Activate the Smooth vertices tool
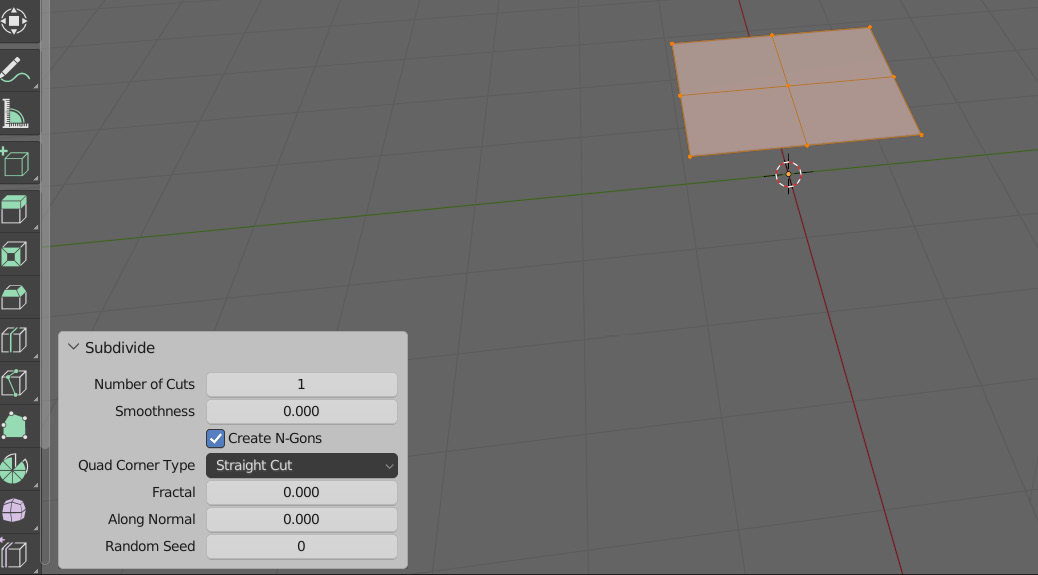The height and width of the screenshot is (575, 1038). click(x=14, y=511)
